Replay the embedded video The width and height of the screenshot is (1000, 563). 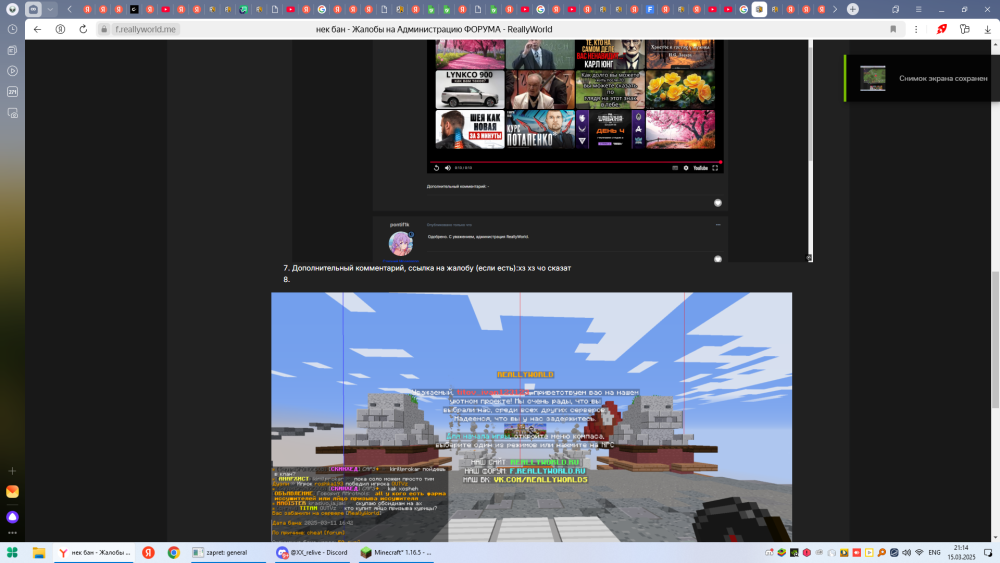(x=436, y=168)
